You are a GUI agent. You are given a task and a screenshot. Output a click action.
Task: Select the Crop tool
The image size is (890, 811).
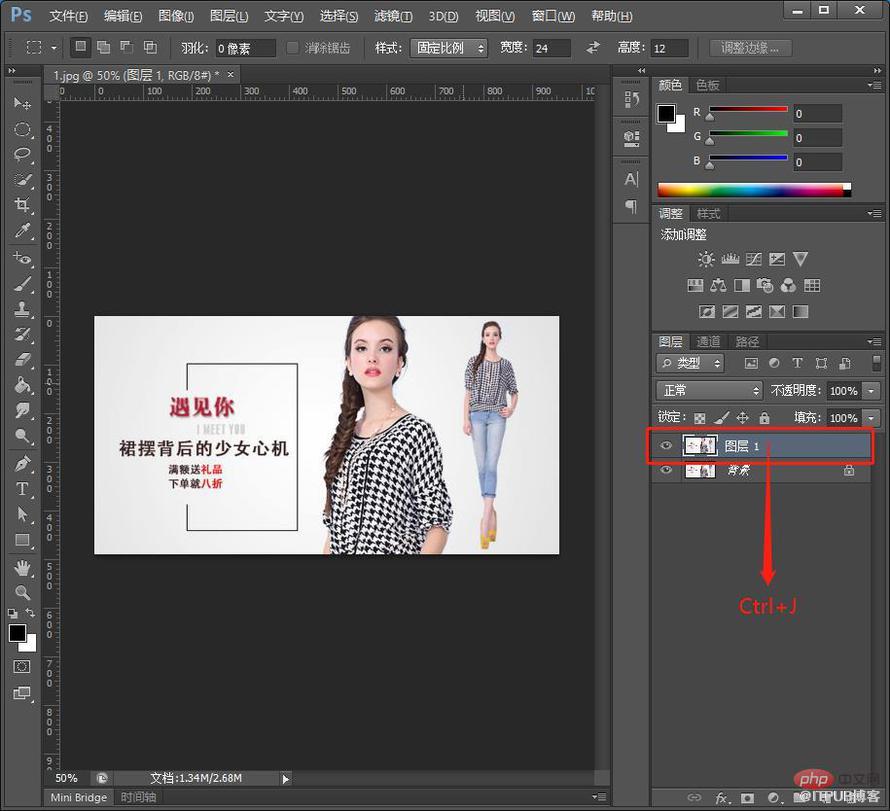pyautogui.click(x=22, y=205)
